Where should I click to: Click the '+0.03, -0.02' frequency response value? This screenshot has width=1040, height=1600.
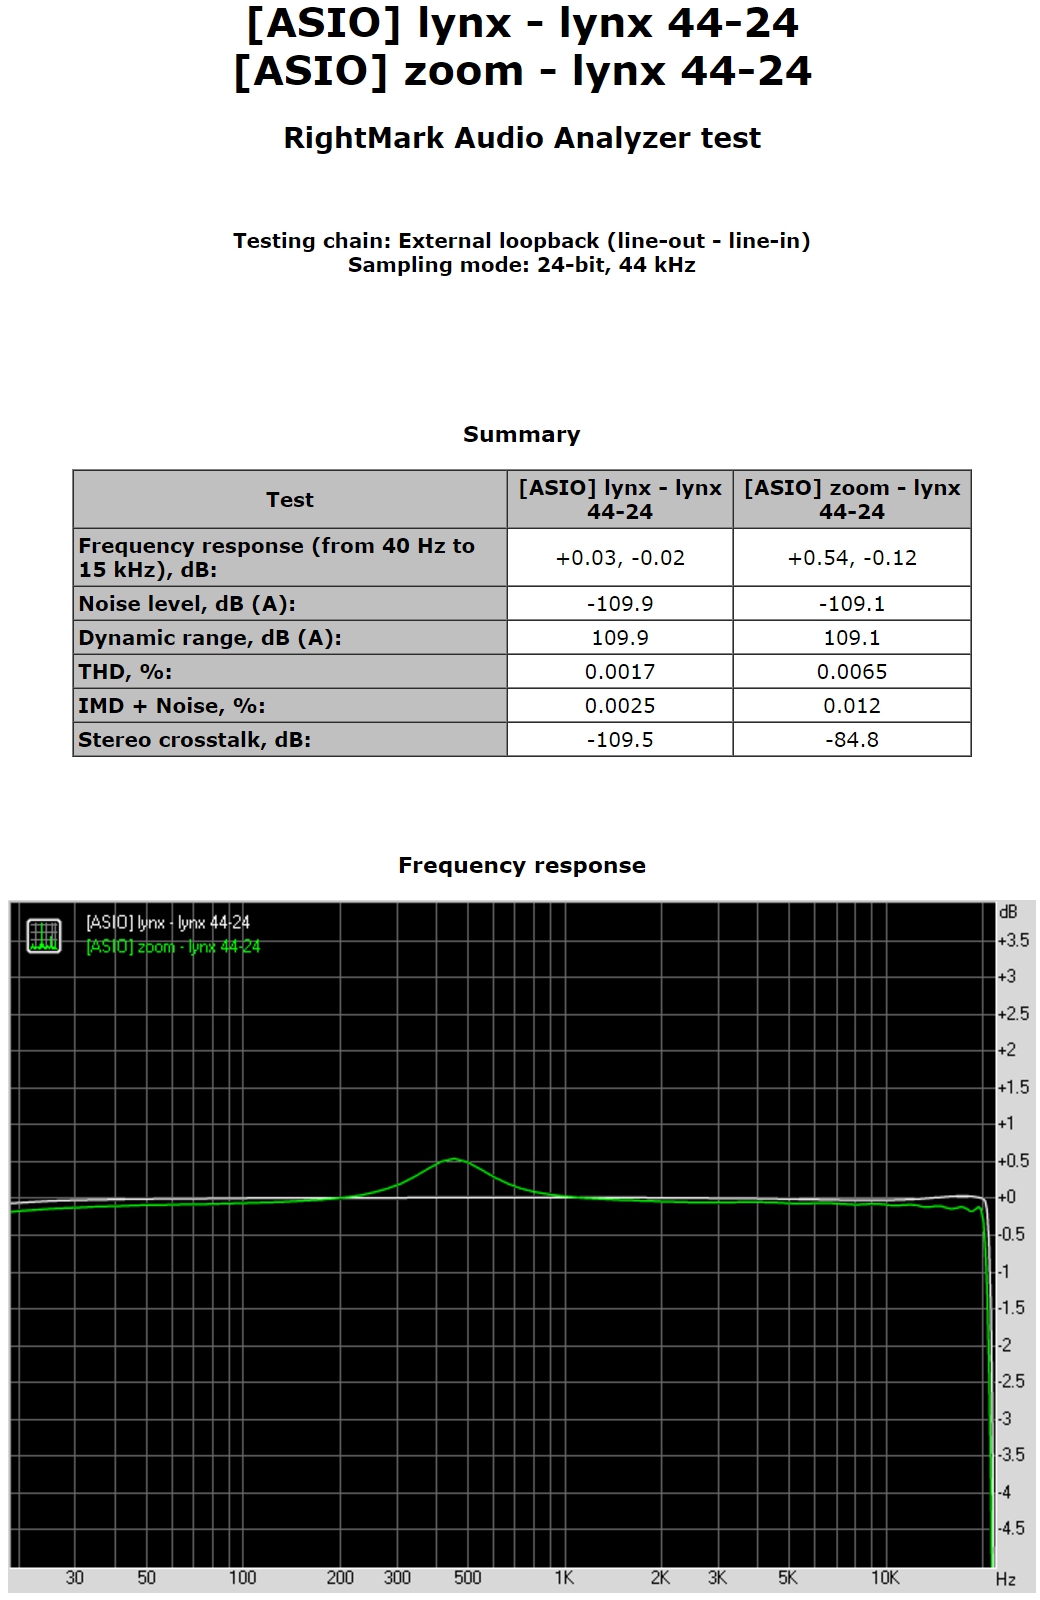click(620, 557)
